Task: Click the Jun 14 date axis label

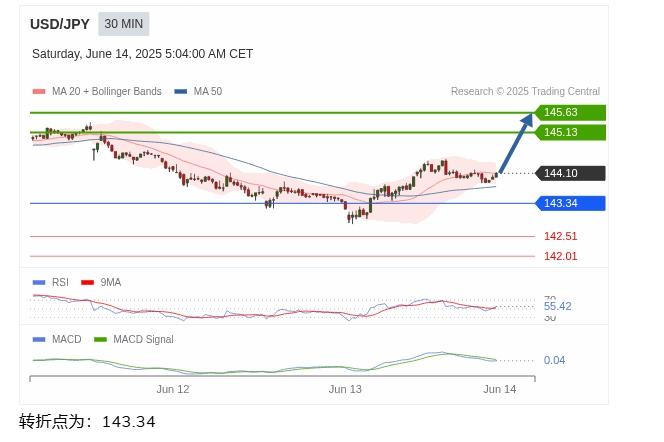Action: tap(500, 389)
